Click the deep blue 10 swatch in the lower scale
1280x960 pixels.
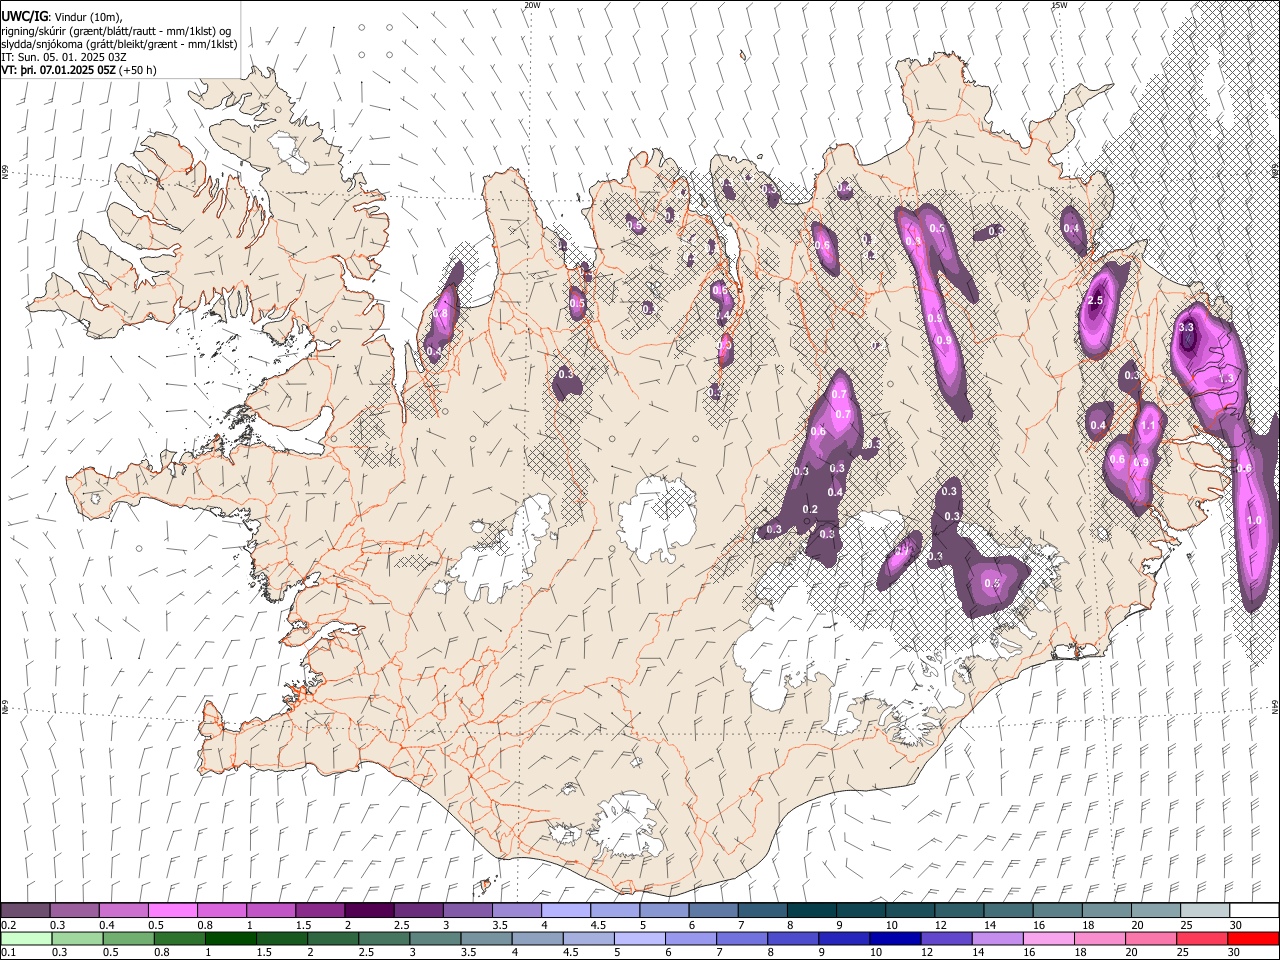coord(895,938)
